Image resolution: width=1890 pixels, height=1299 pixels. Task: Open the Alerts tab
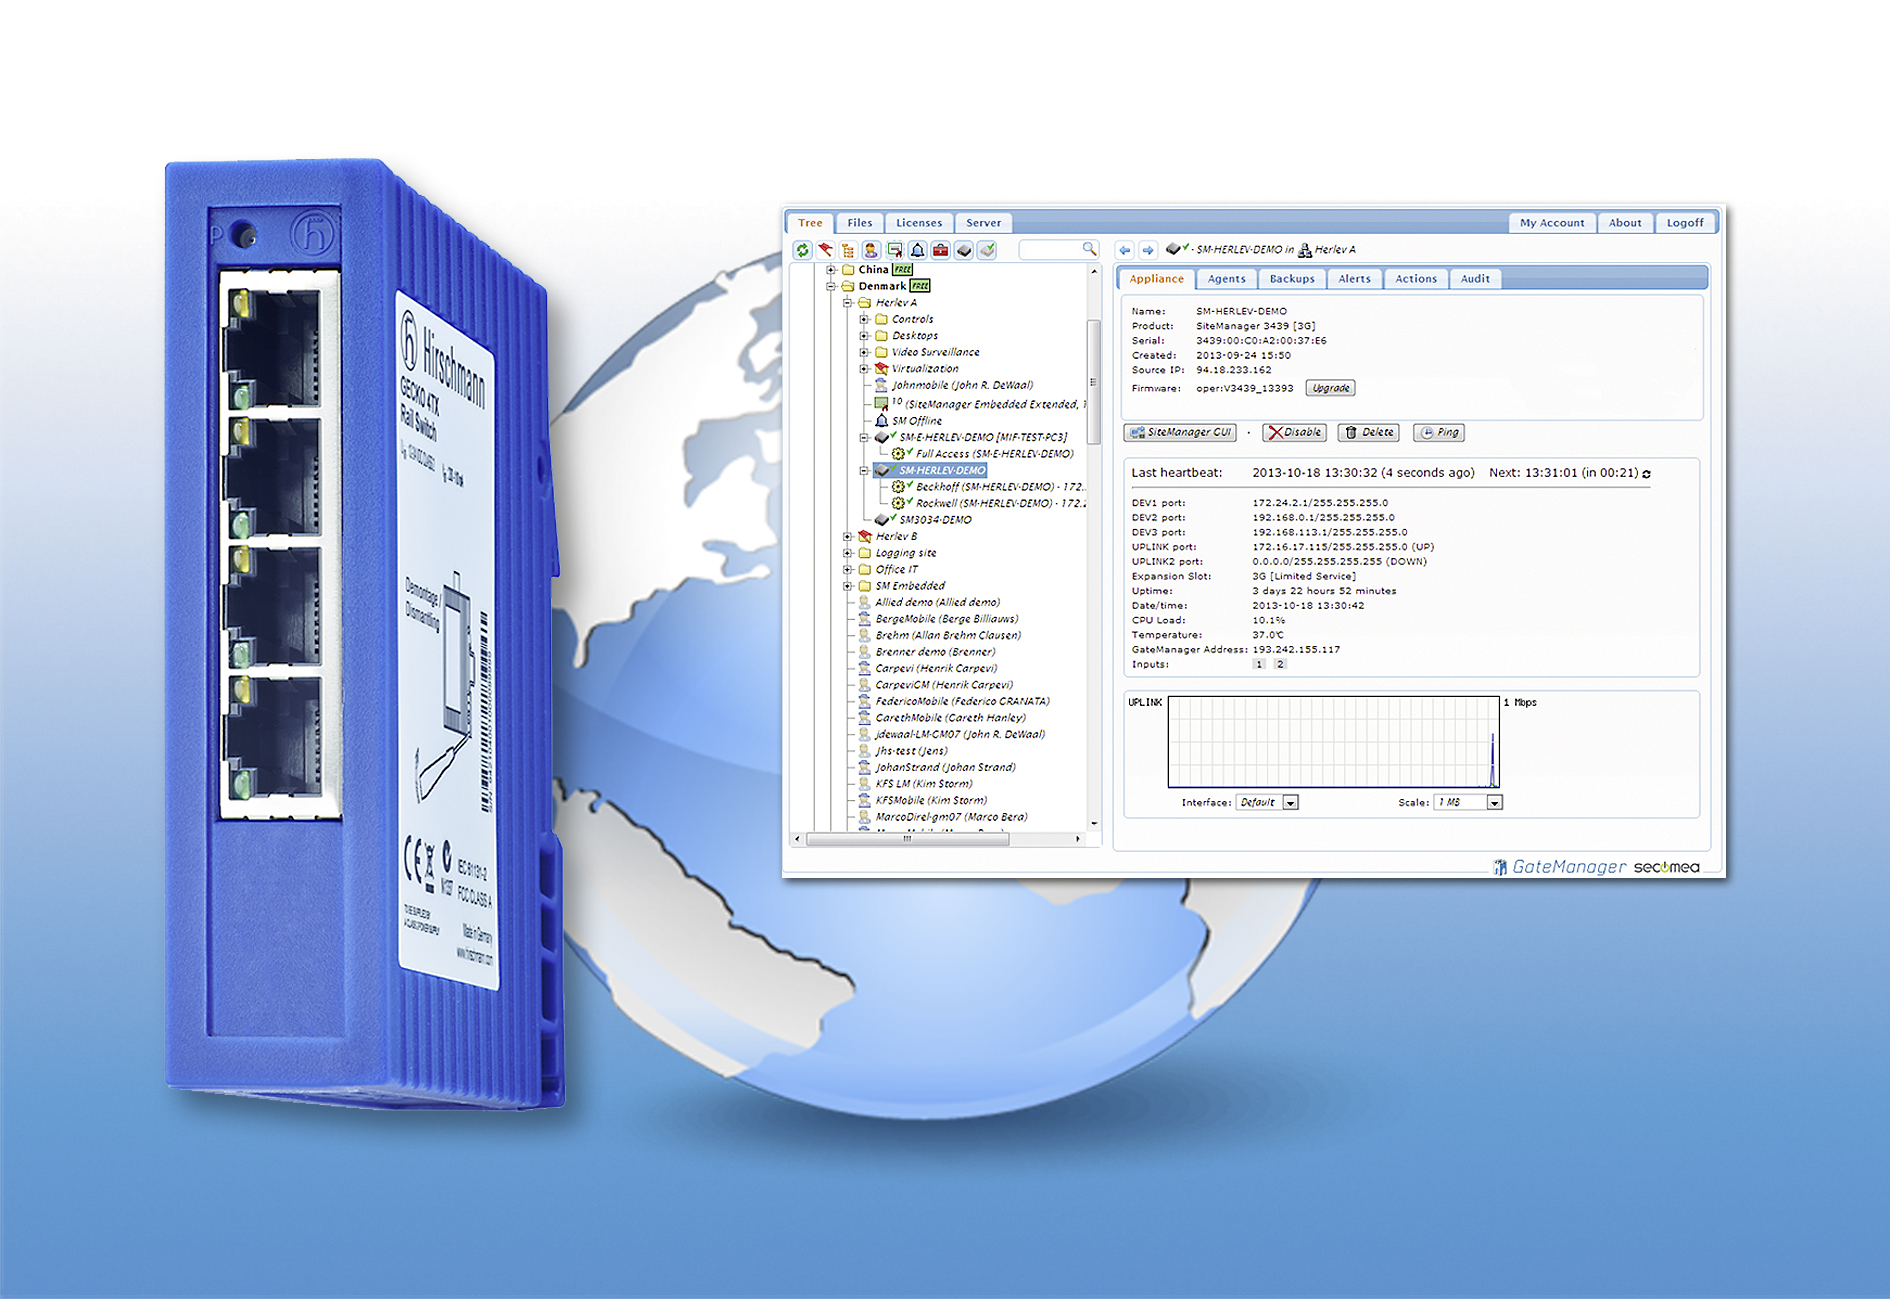(x=1355, y=279)
